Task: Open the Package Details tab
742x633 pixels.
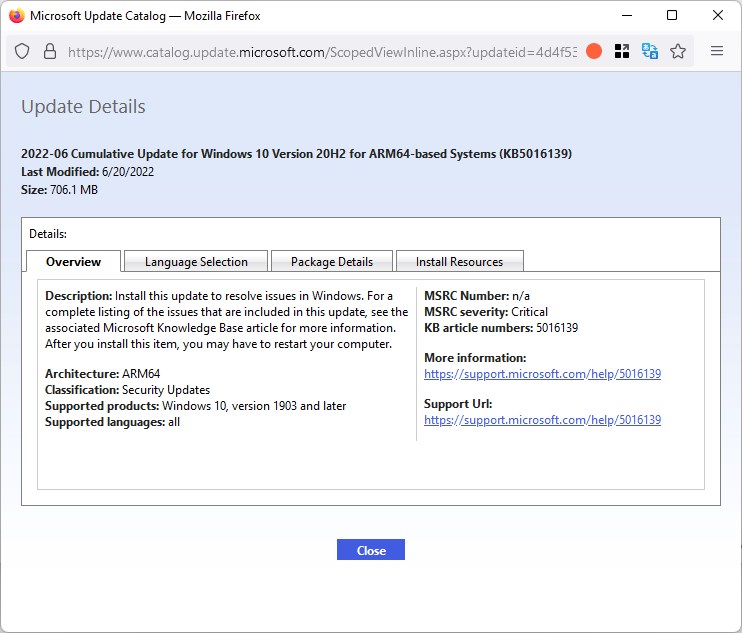Action: pos(332,261)
